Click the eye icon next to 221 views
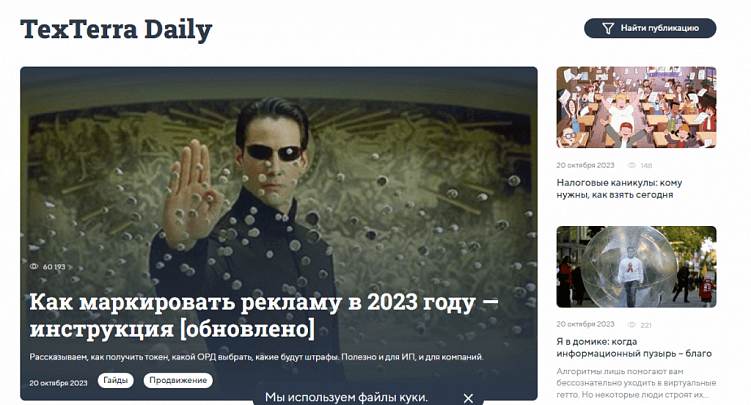The height and width of the screenshot is (405, 751). click(632, 325)
